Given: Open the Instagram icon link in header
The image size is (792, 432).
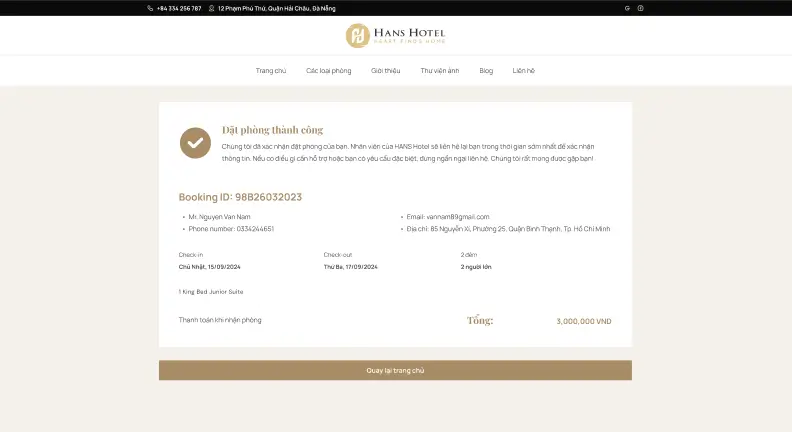Looking at the screenshot, I should point(641,8).
